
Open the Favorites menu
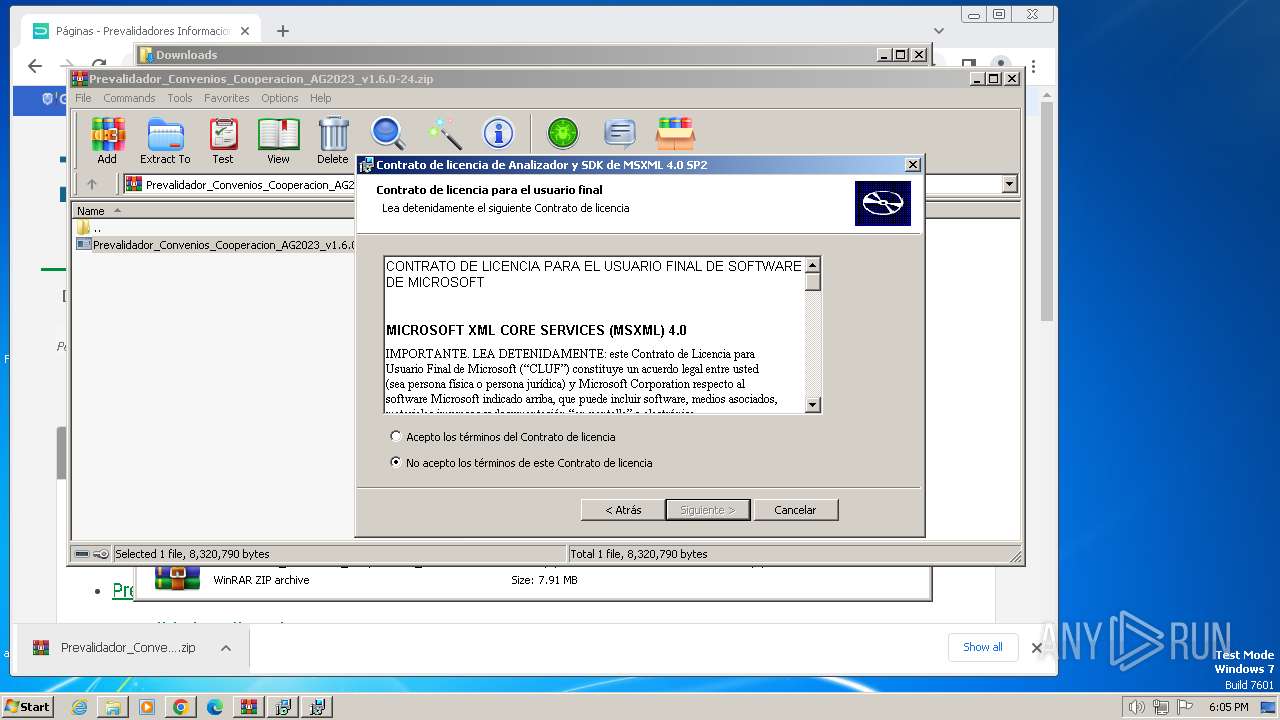pyautogui.click(x=227, y=98)
